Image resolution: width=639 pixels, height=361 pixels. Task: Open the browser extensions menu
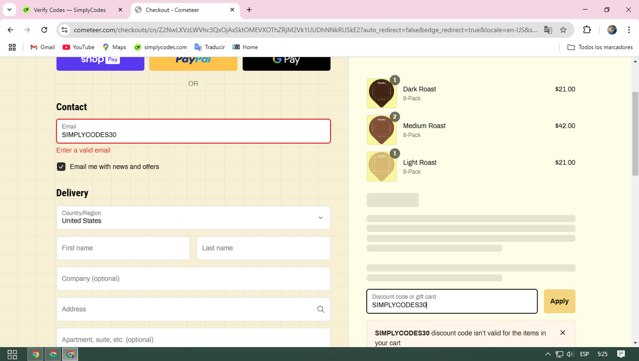tap(587, 30)
